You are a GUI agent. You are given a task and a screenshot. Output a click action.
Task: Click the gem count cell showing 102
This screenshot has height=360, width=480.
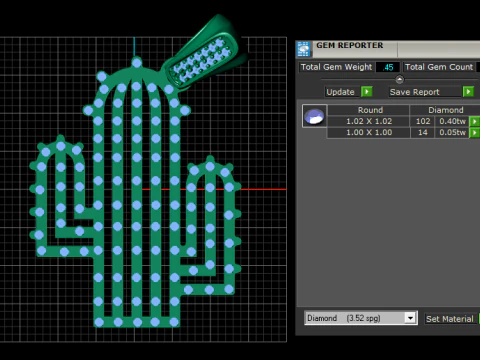point(423,121)
